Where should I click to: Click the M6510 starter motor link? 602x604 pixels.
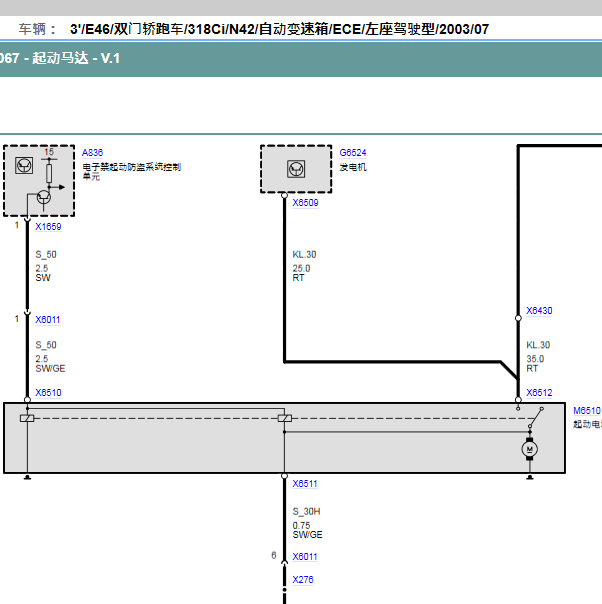click(x=586, y=410)
